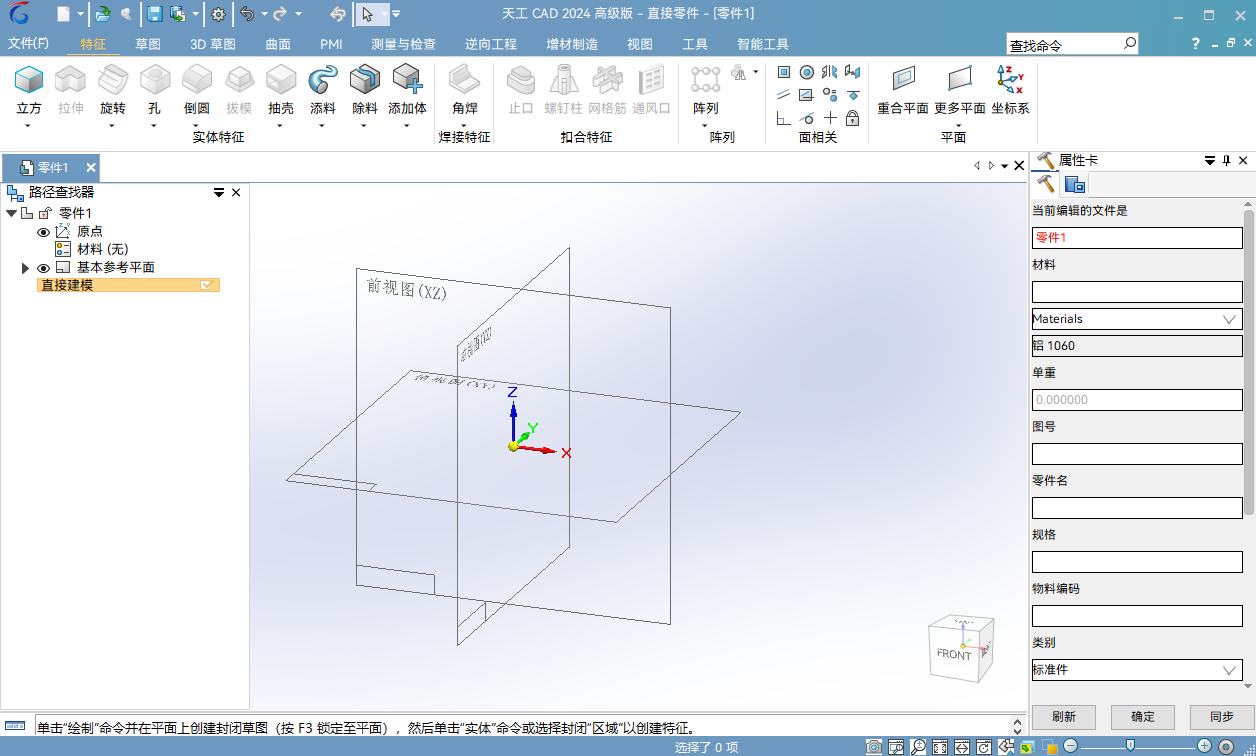Close the 路径查找器 panel
1256x756 pixels.
click(236, 193)
